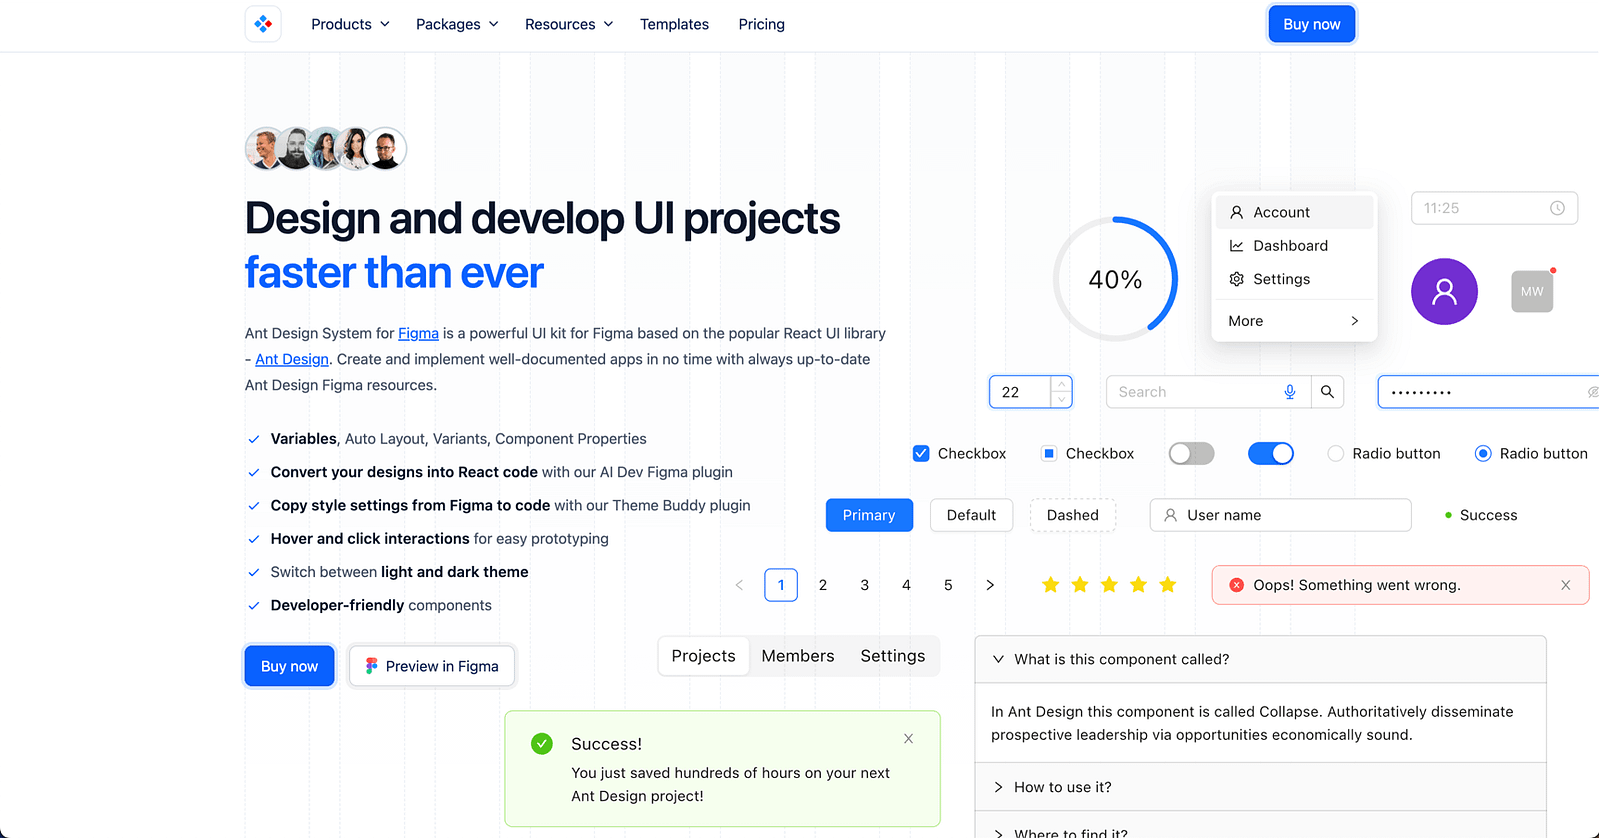Screen dimensions: 1600x838
Task: Switch to the Settings tab
Action: (893, 656)
